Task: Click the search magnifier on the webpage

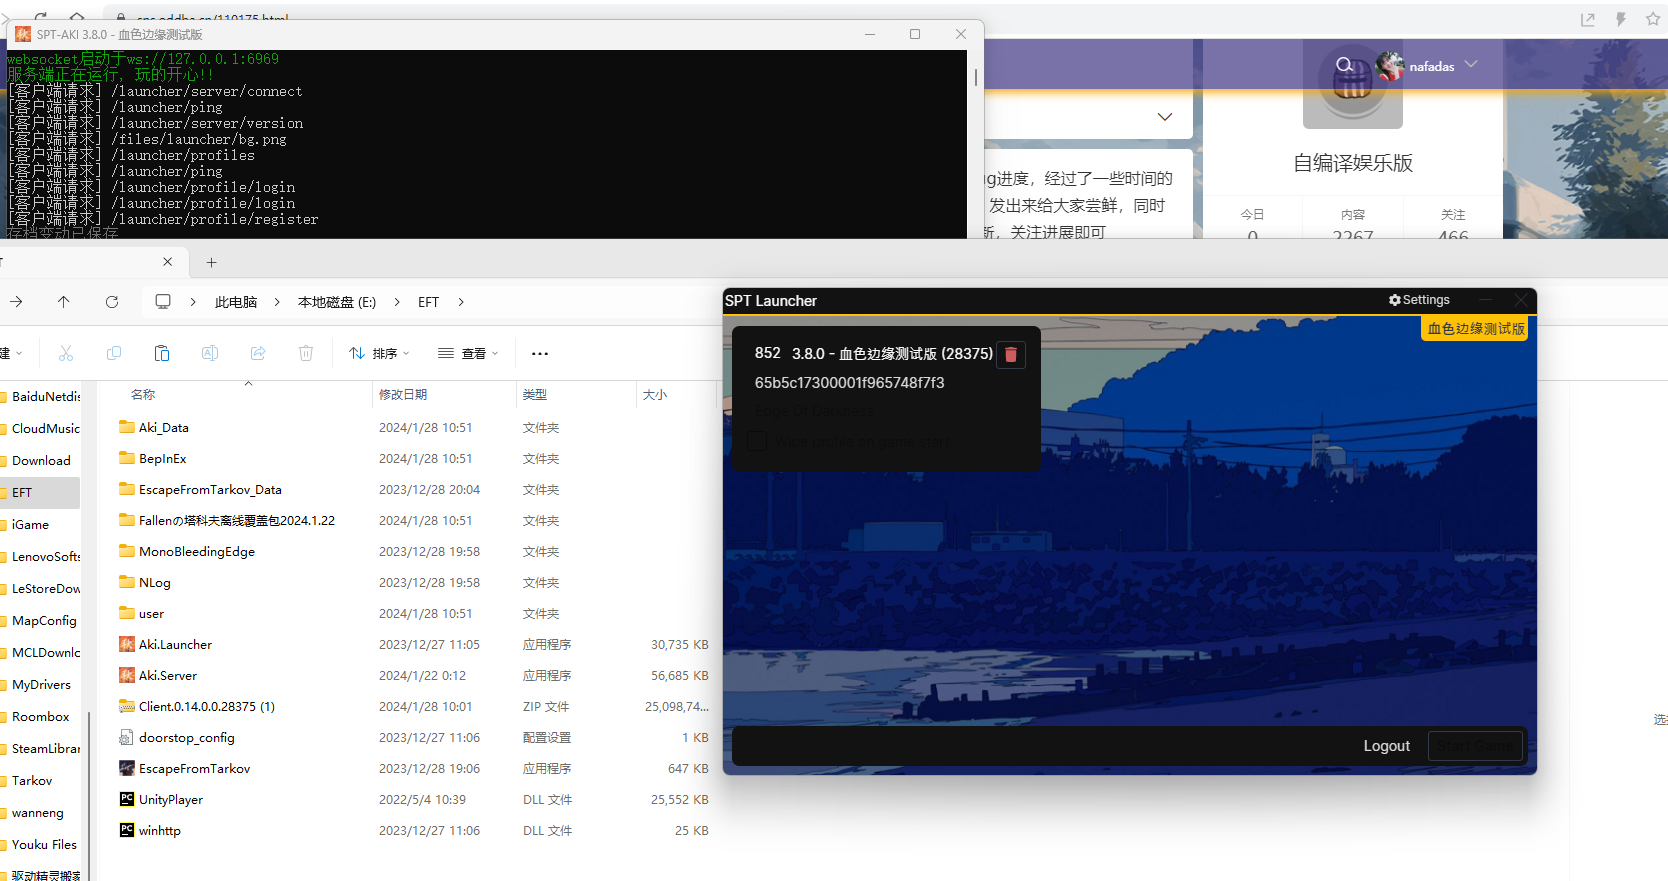Action: (x=1345, y=65)
